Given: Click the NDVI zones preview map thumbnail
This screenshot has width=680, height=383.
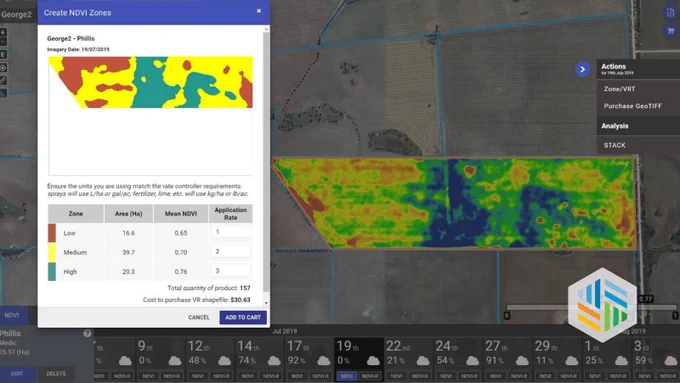Looking at the screenshot, I should [150, 82].
